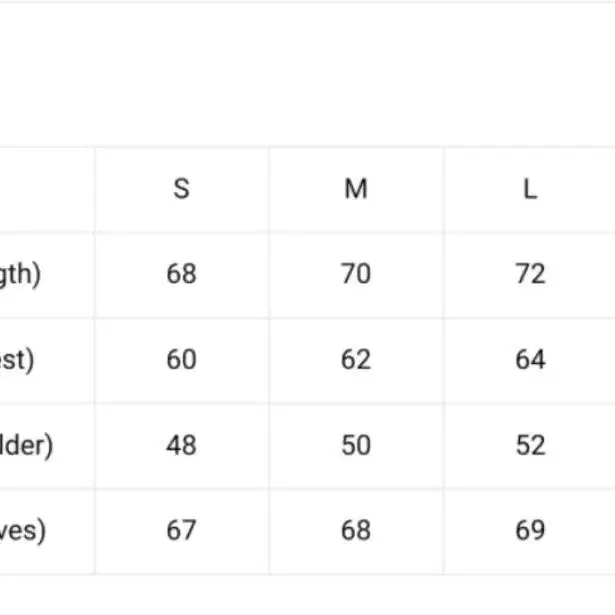Select the length value 72 for size L

pos(530,274)
